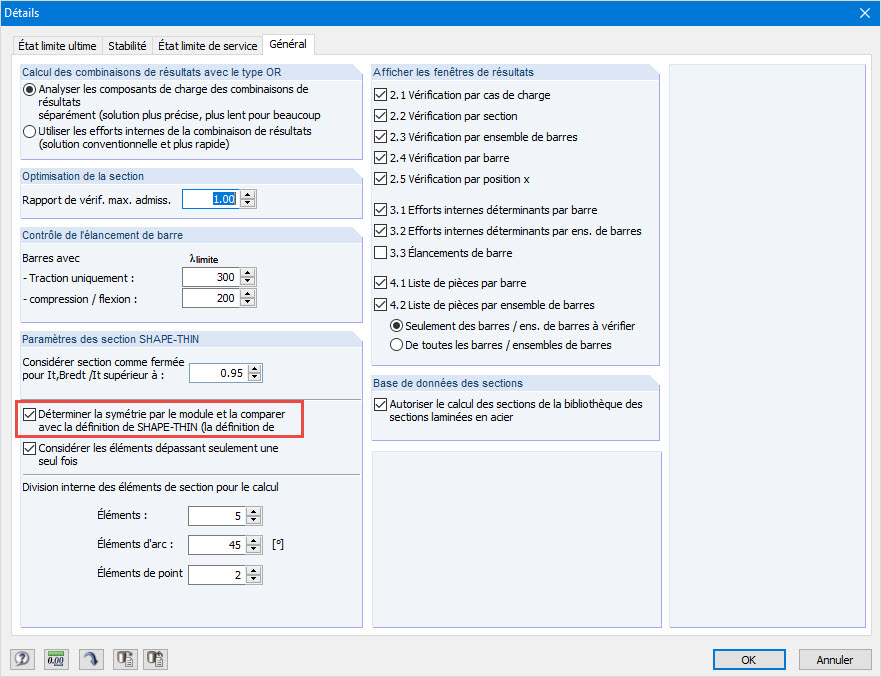The width and height of the screenshot is (881, 677).
Task: Open État limite de service tab
Action: click(207, 46)
